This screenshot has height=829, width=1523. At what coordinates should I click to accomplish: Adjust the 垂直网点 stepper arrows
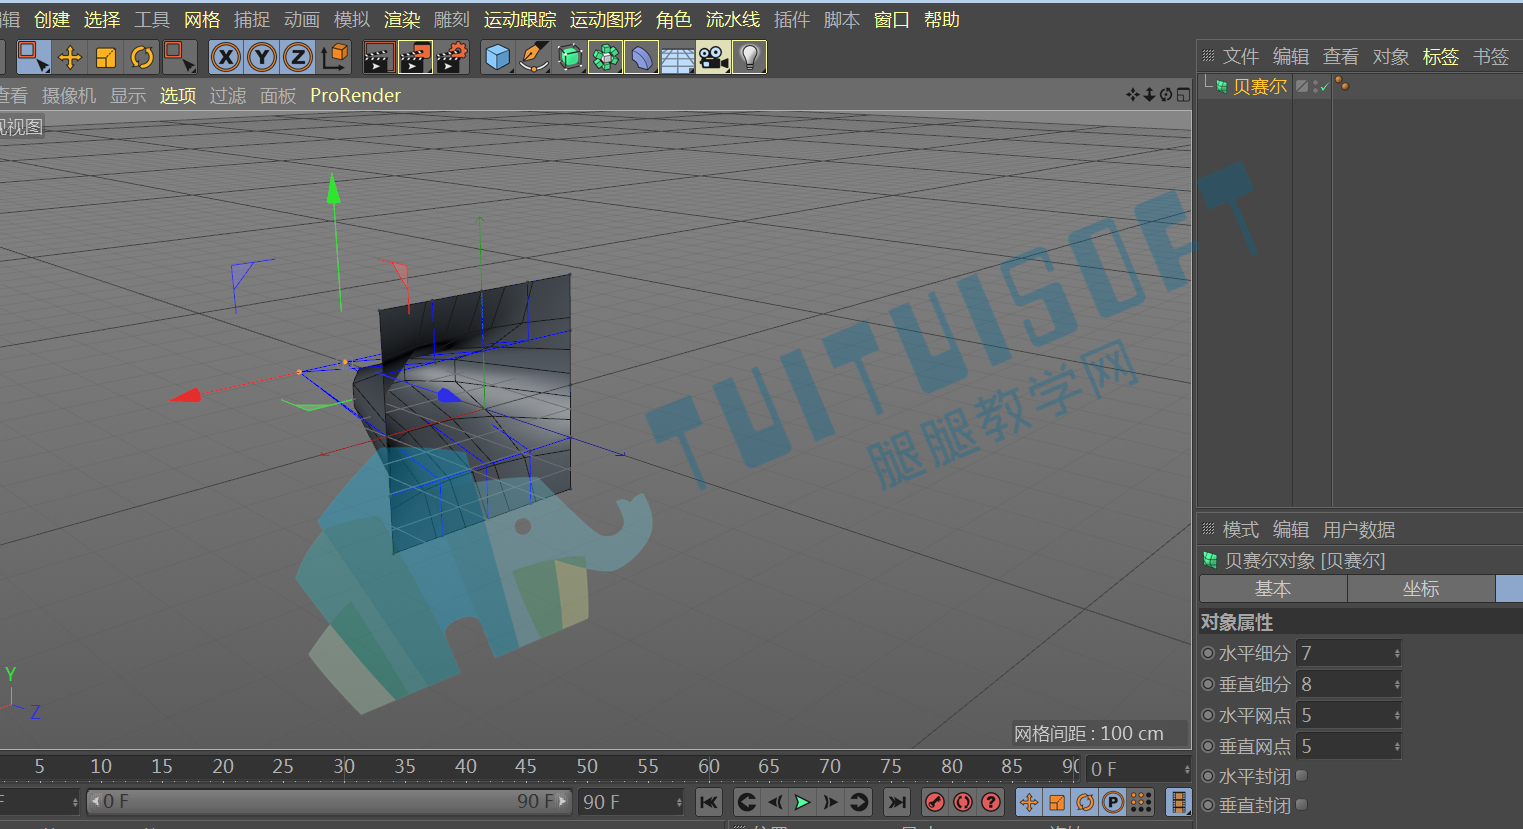tap(1397, 746)
